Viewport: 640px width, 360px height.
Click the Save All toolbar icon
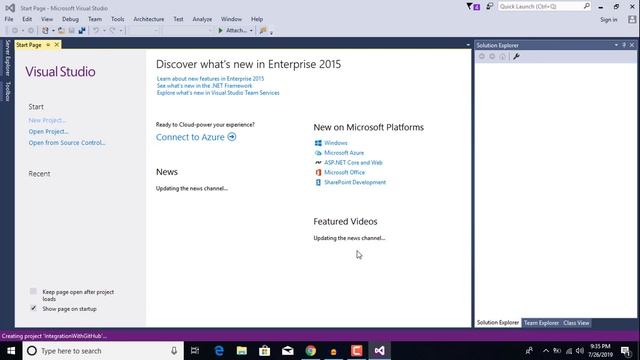pyautogui.click(x=82, y=30)
